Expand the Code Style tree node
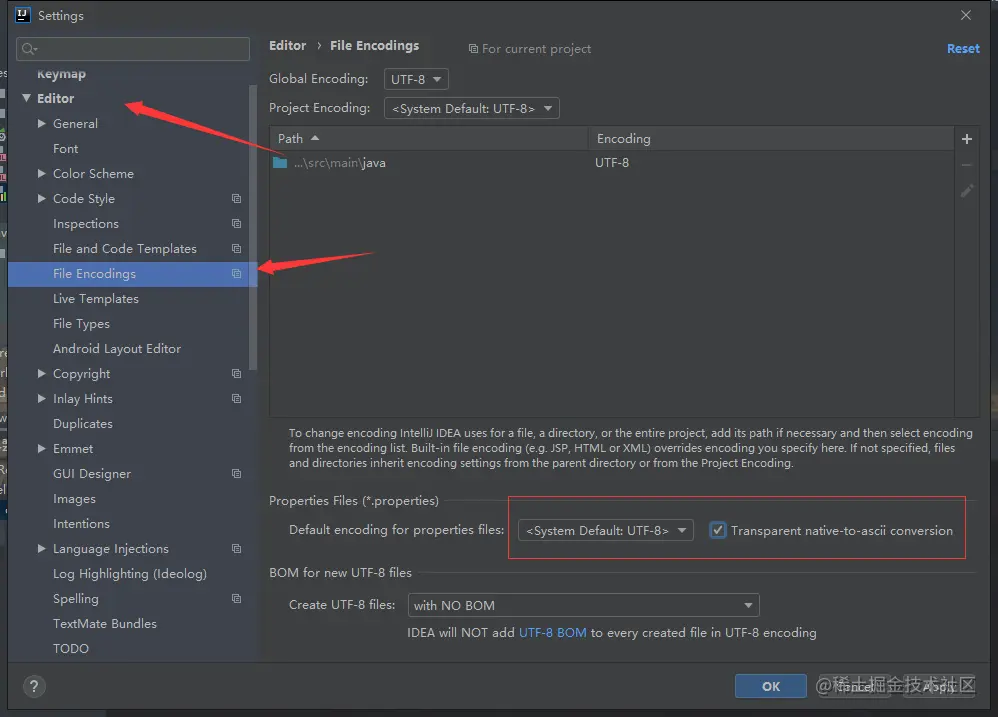998x717 pixels. coord(41,198)
